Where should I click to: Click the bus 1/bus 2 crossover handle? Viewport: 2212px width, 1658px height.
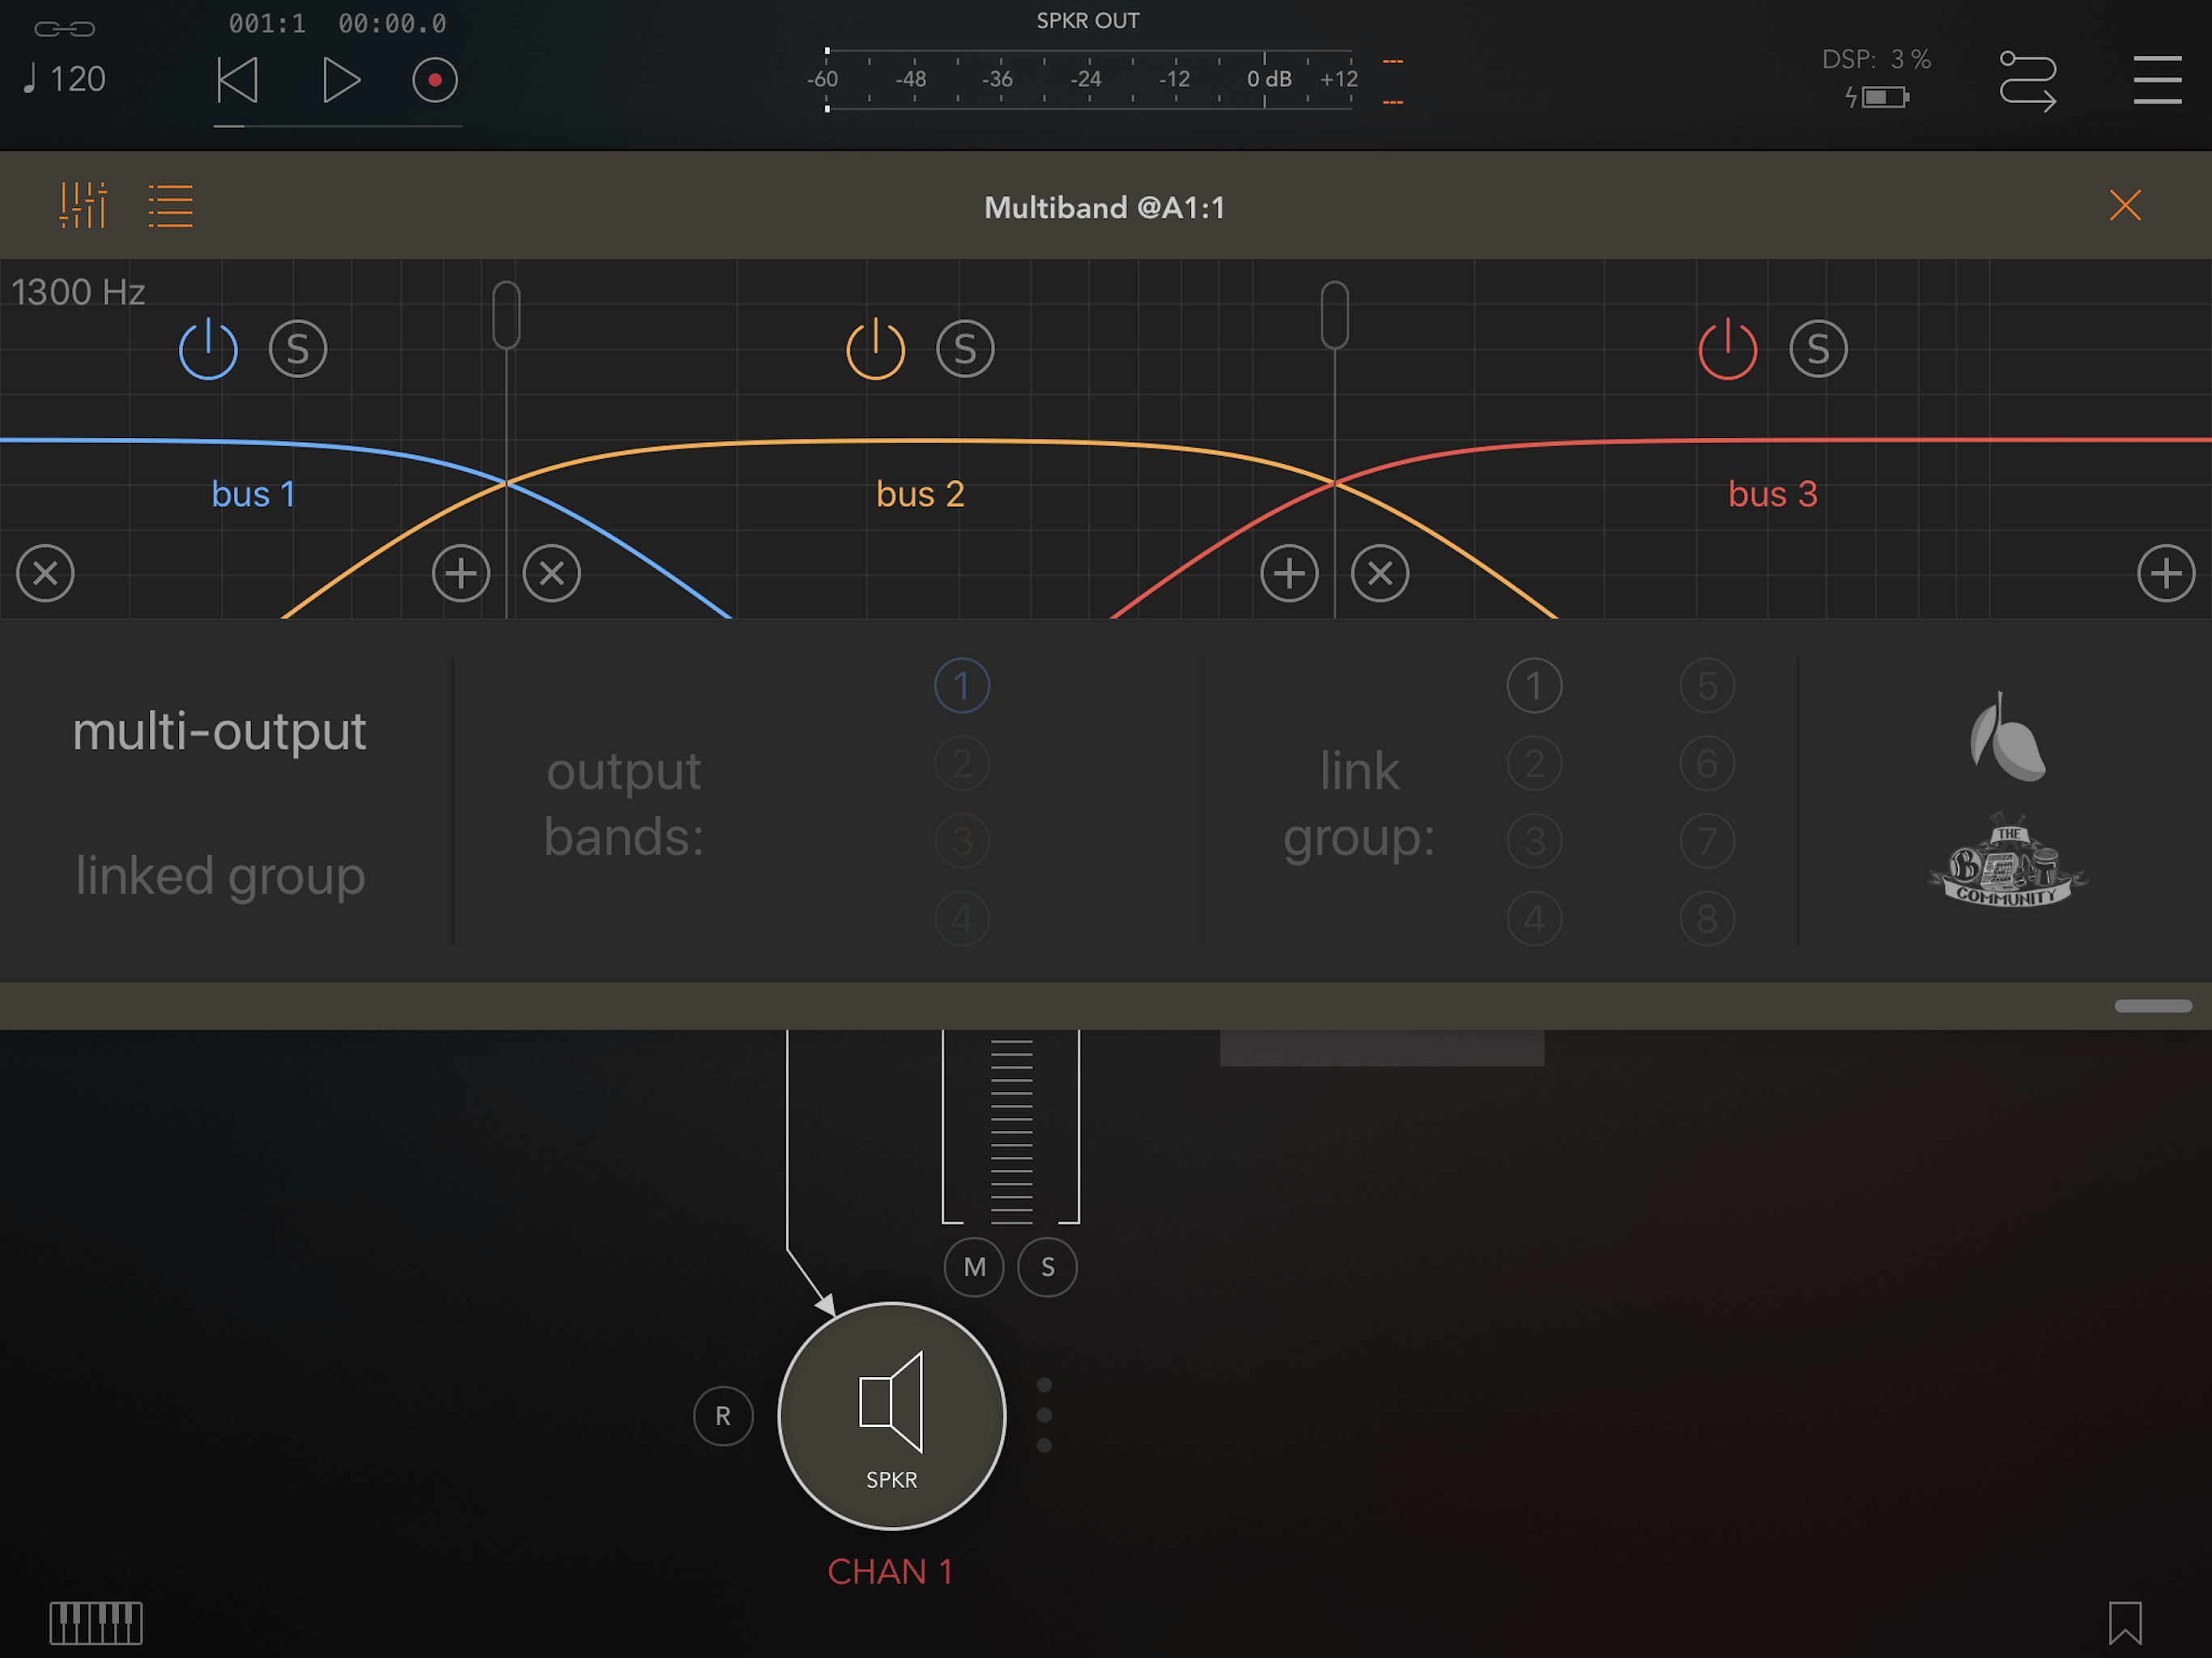tap(506, 316)
